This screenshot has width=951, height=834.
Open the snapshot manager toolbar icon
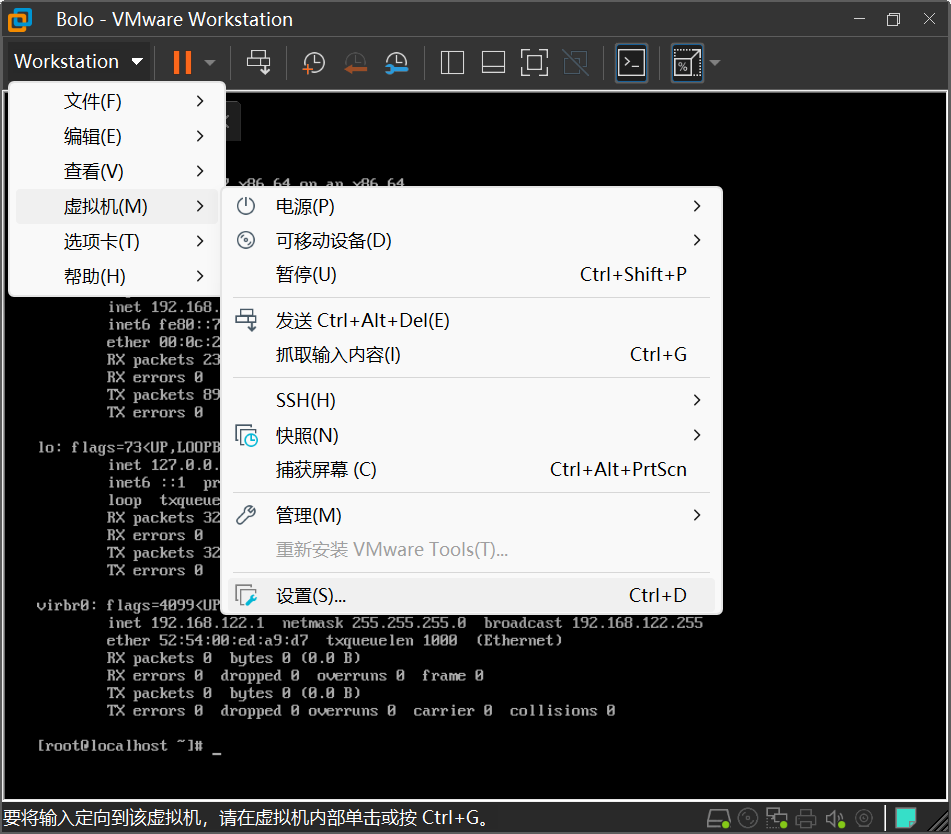pos(396,62)
